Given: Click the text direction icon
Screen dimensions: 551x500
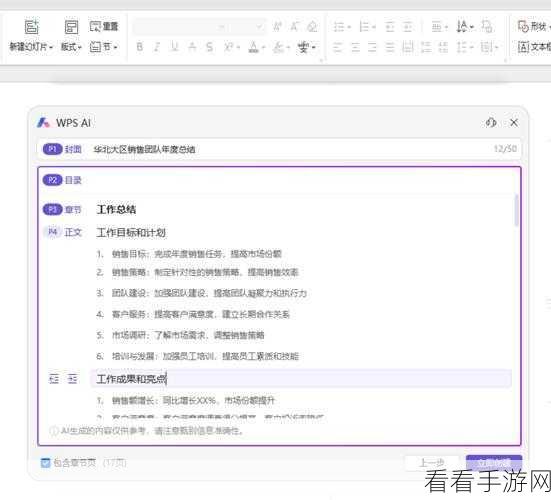Looking at the screenshot, I should pos(462,27).
